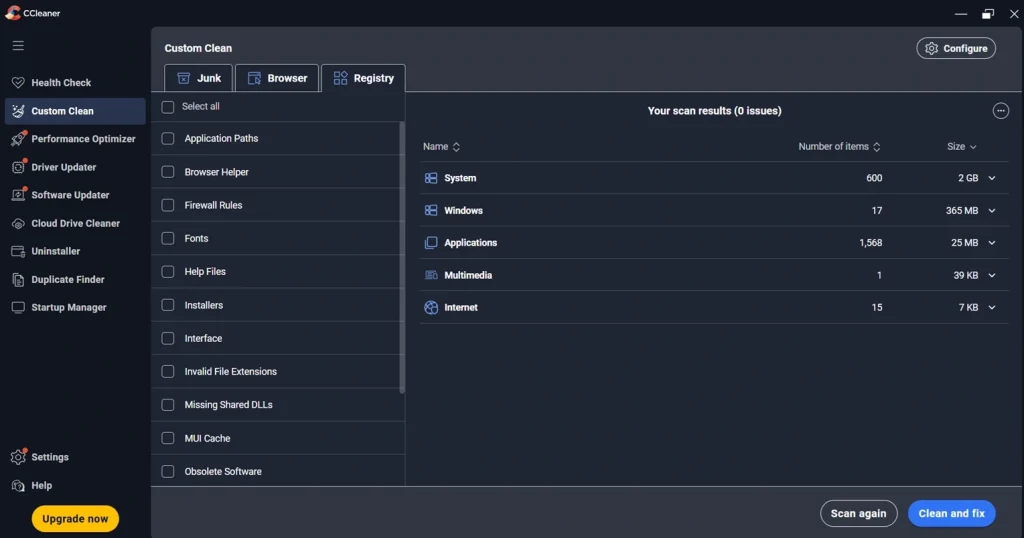
Task: Click the 2 GB size value
Action: [968, 178]
